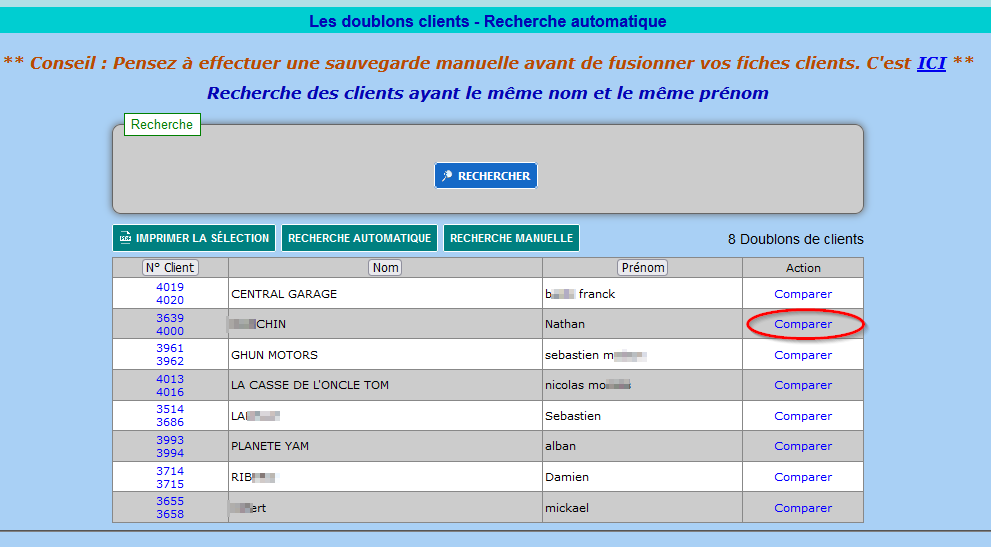Open client number 4019
Viewport: 991px width, 547px height.
(x=170, y=287)
